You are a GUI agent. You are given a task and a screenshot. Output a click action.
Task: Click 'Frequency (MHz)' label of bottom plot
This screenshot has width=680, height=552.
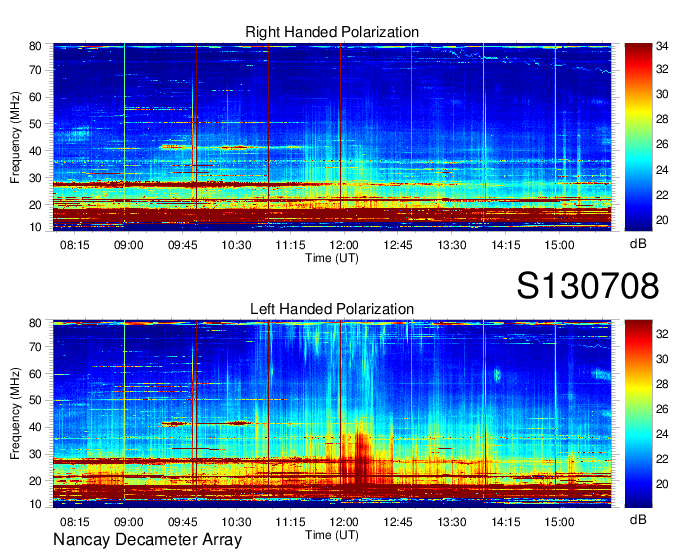pos(15,414)
